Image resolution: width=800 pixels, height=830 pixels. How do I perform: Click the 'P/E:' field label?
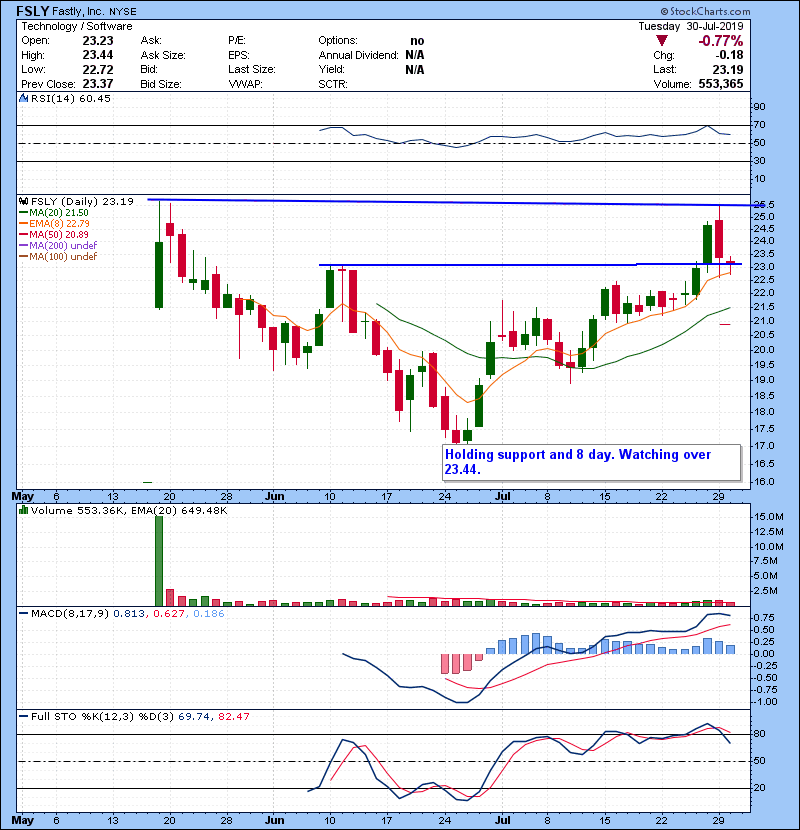tap(237, 41)
